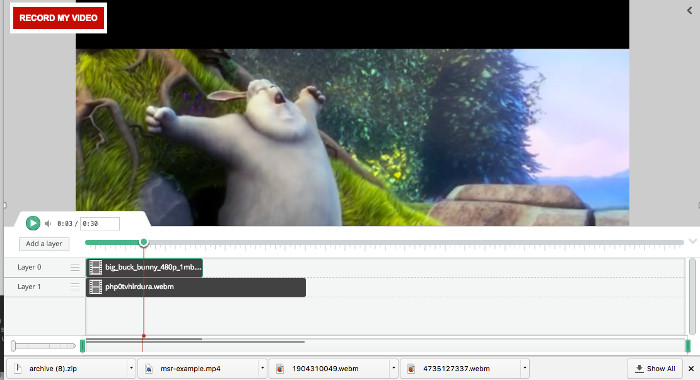
Task: Expand the timeline options chevron at right of ruler
Action: [693, 241]
